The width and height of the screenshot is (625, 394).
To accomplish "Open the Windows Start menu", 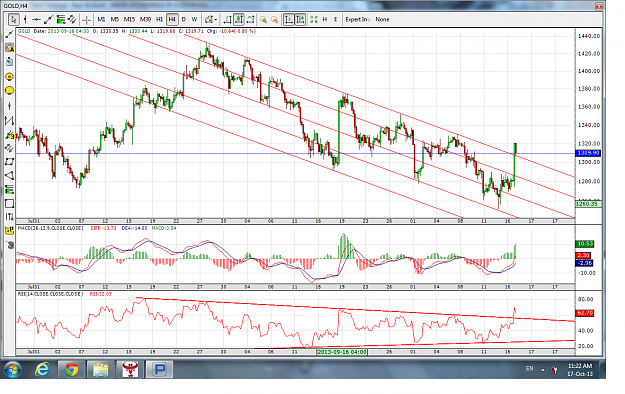I will click(x=13, y=370).
